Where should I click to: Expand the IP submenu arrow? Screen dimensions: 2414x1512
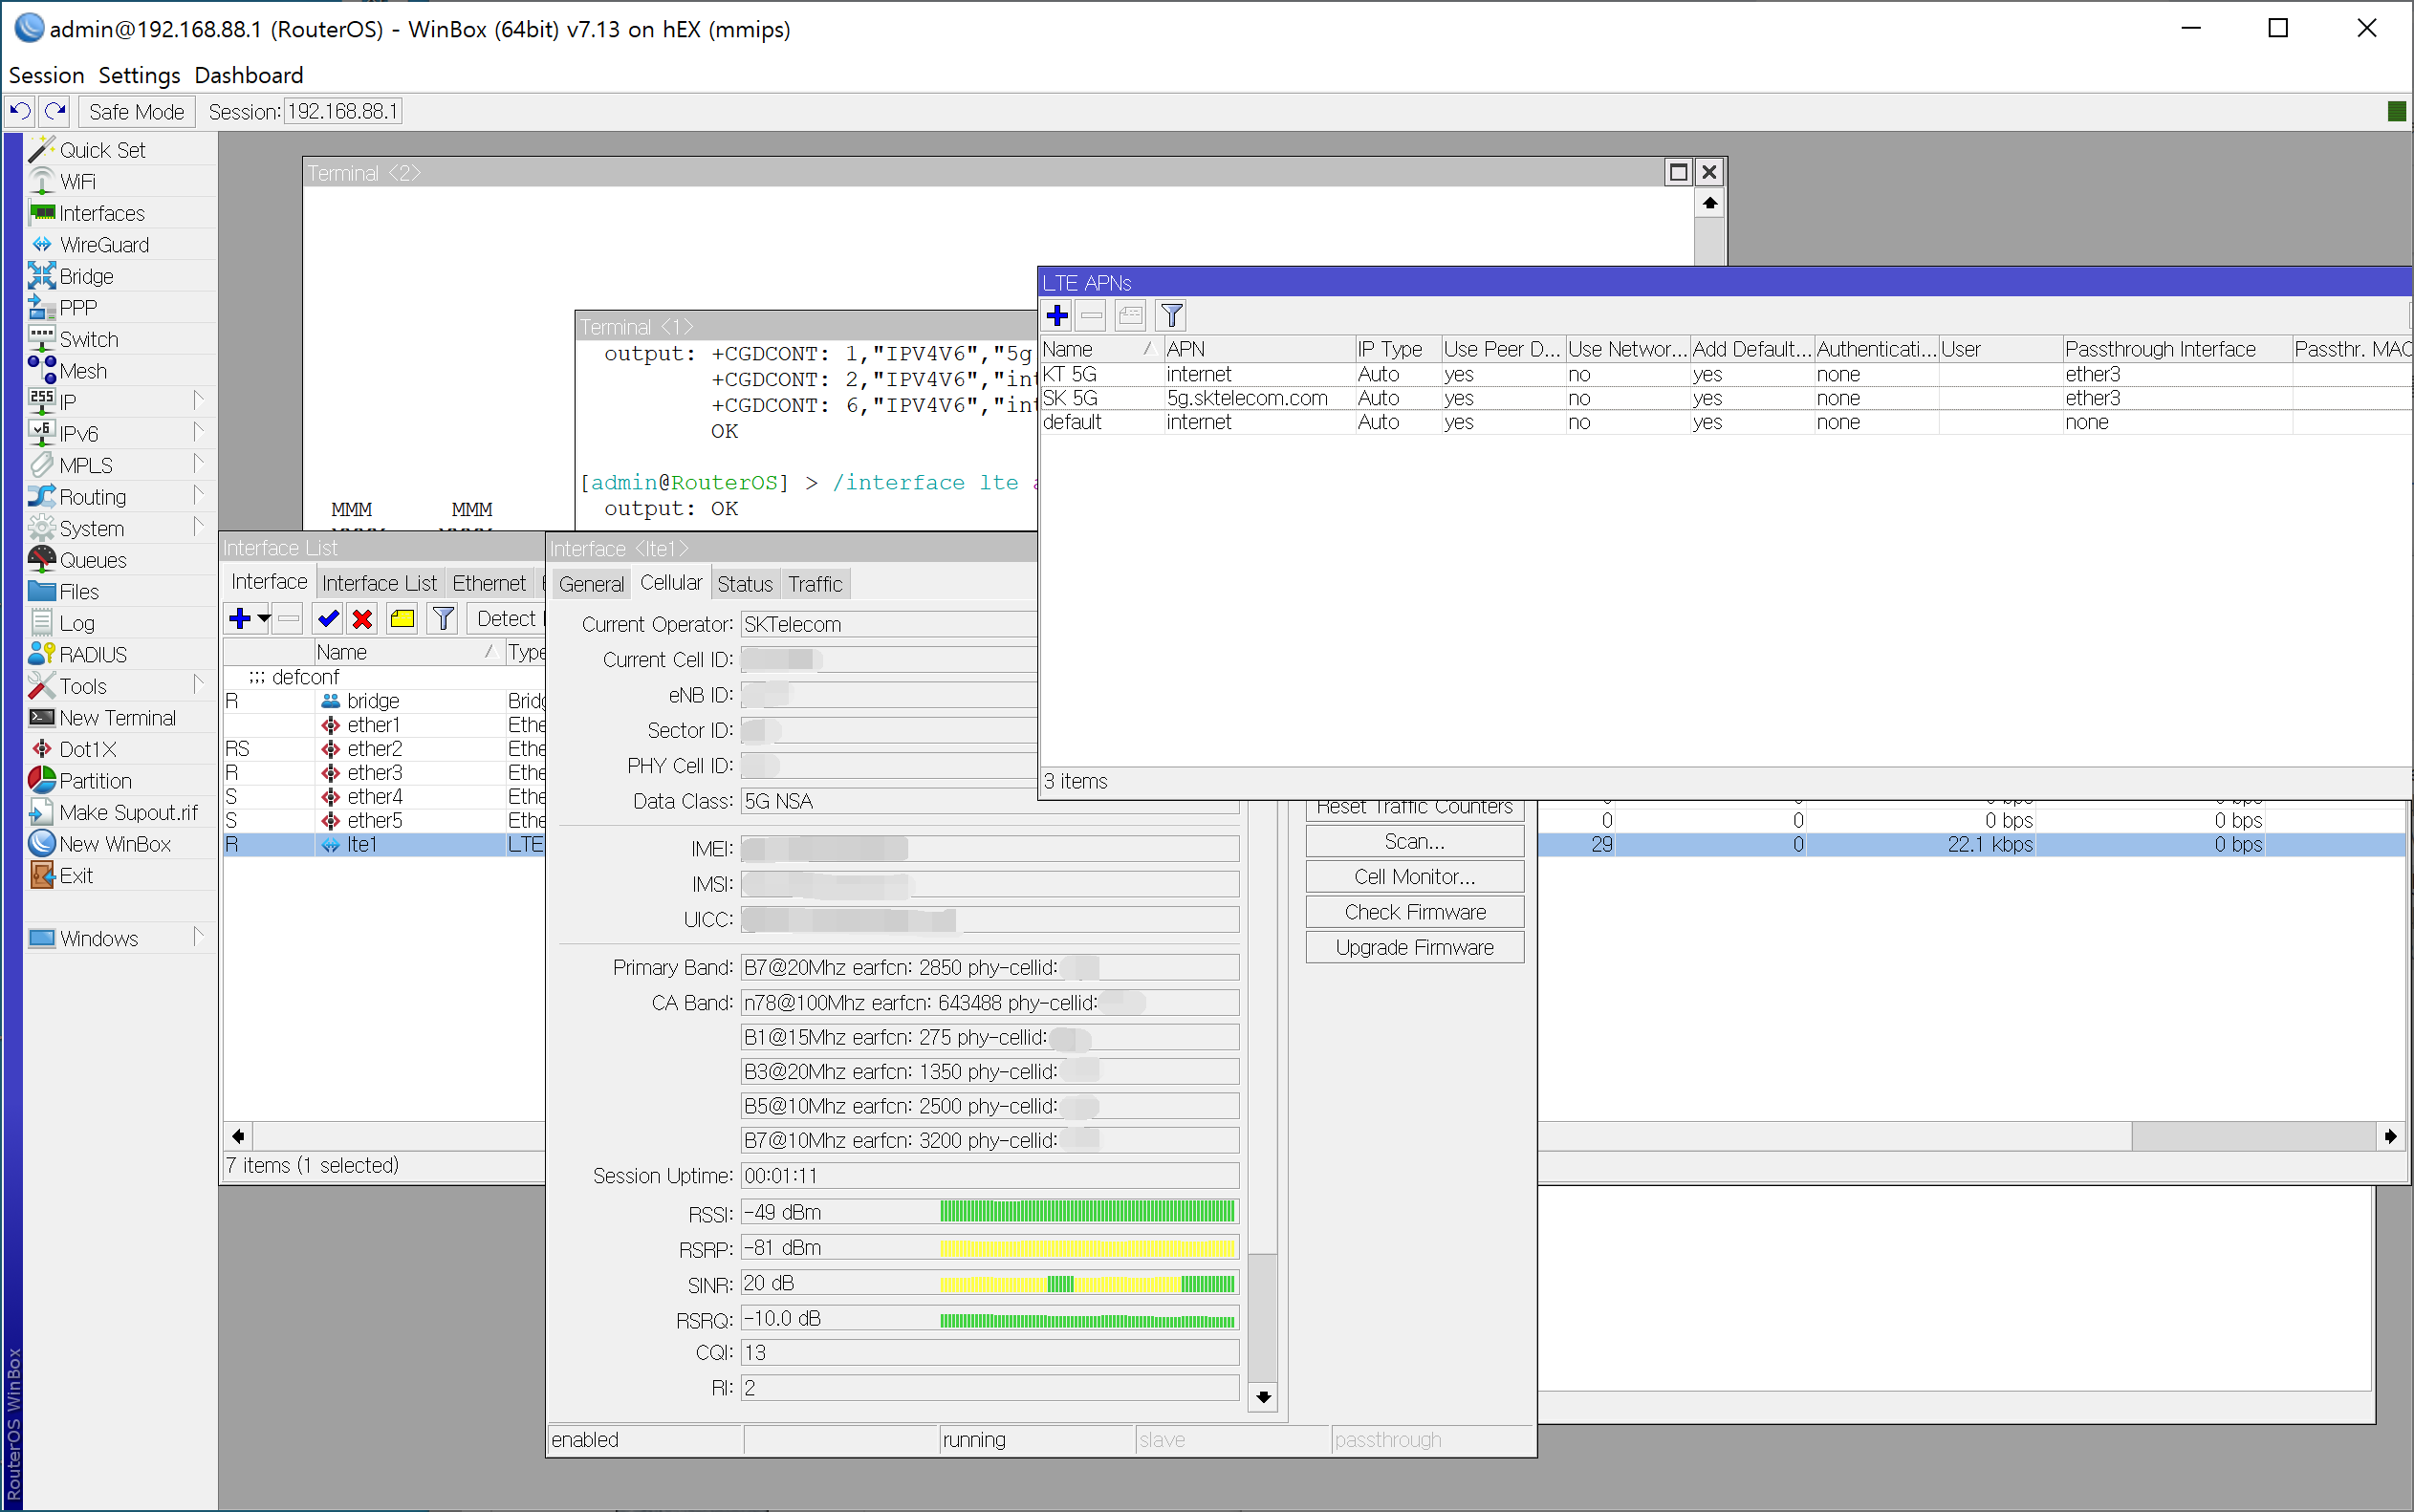(x=198, y=401)
